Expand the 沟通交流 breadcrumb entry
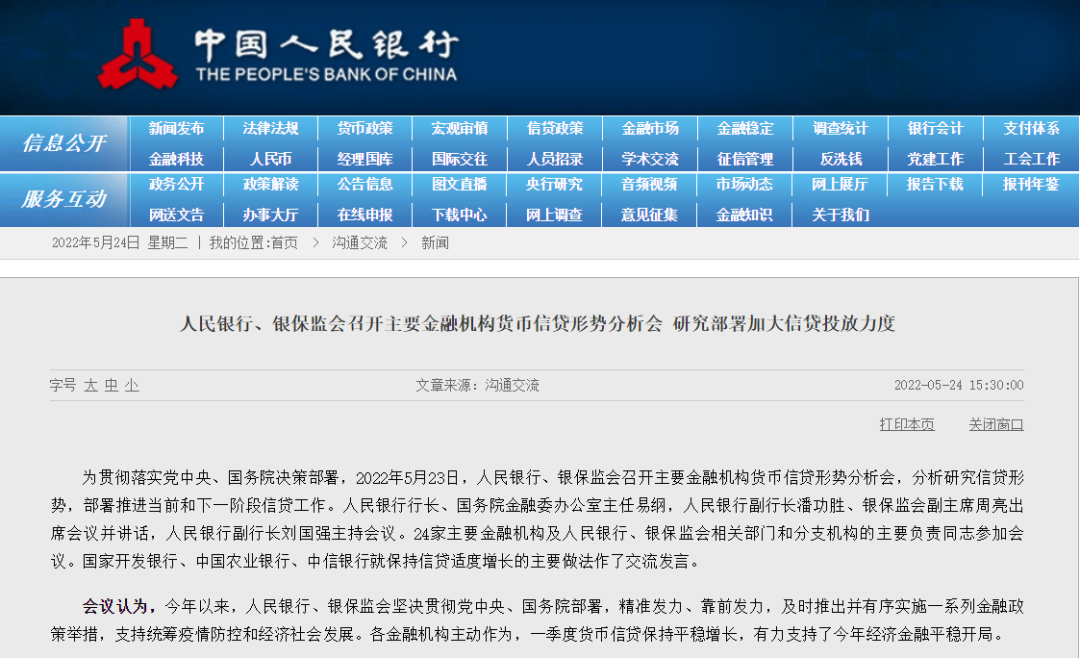This screenshot has height=658, width=1080. click(358, 242)
